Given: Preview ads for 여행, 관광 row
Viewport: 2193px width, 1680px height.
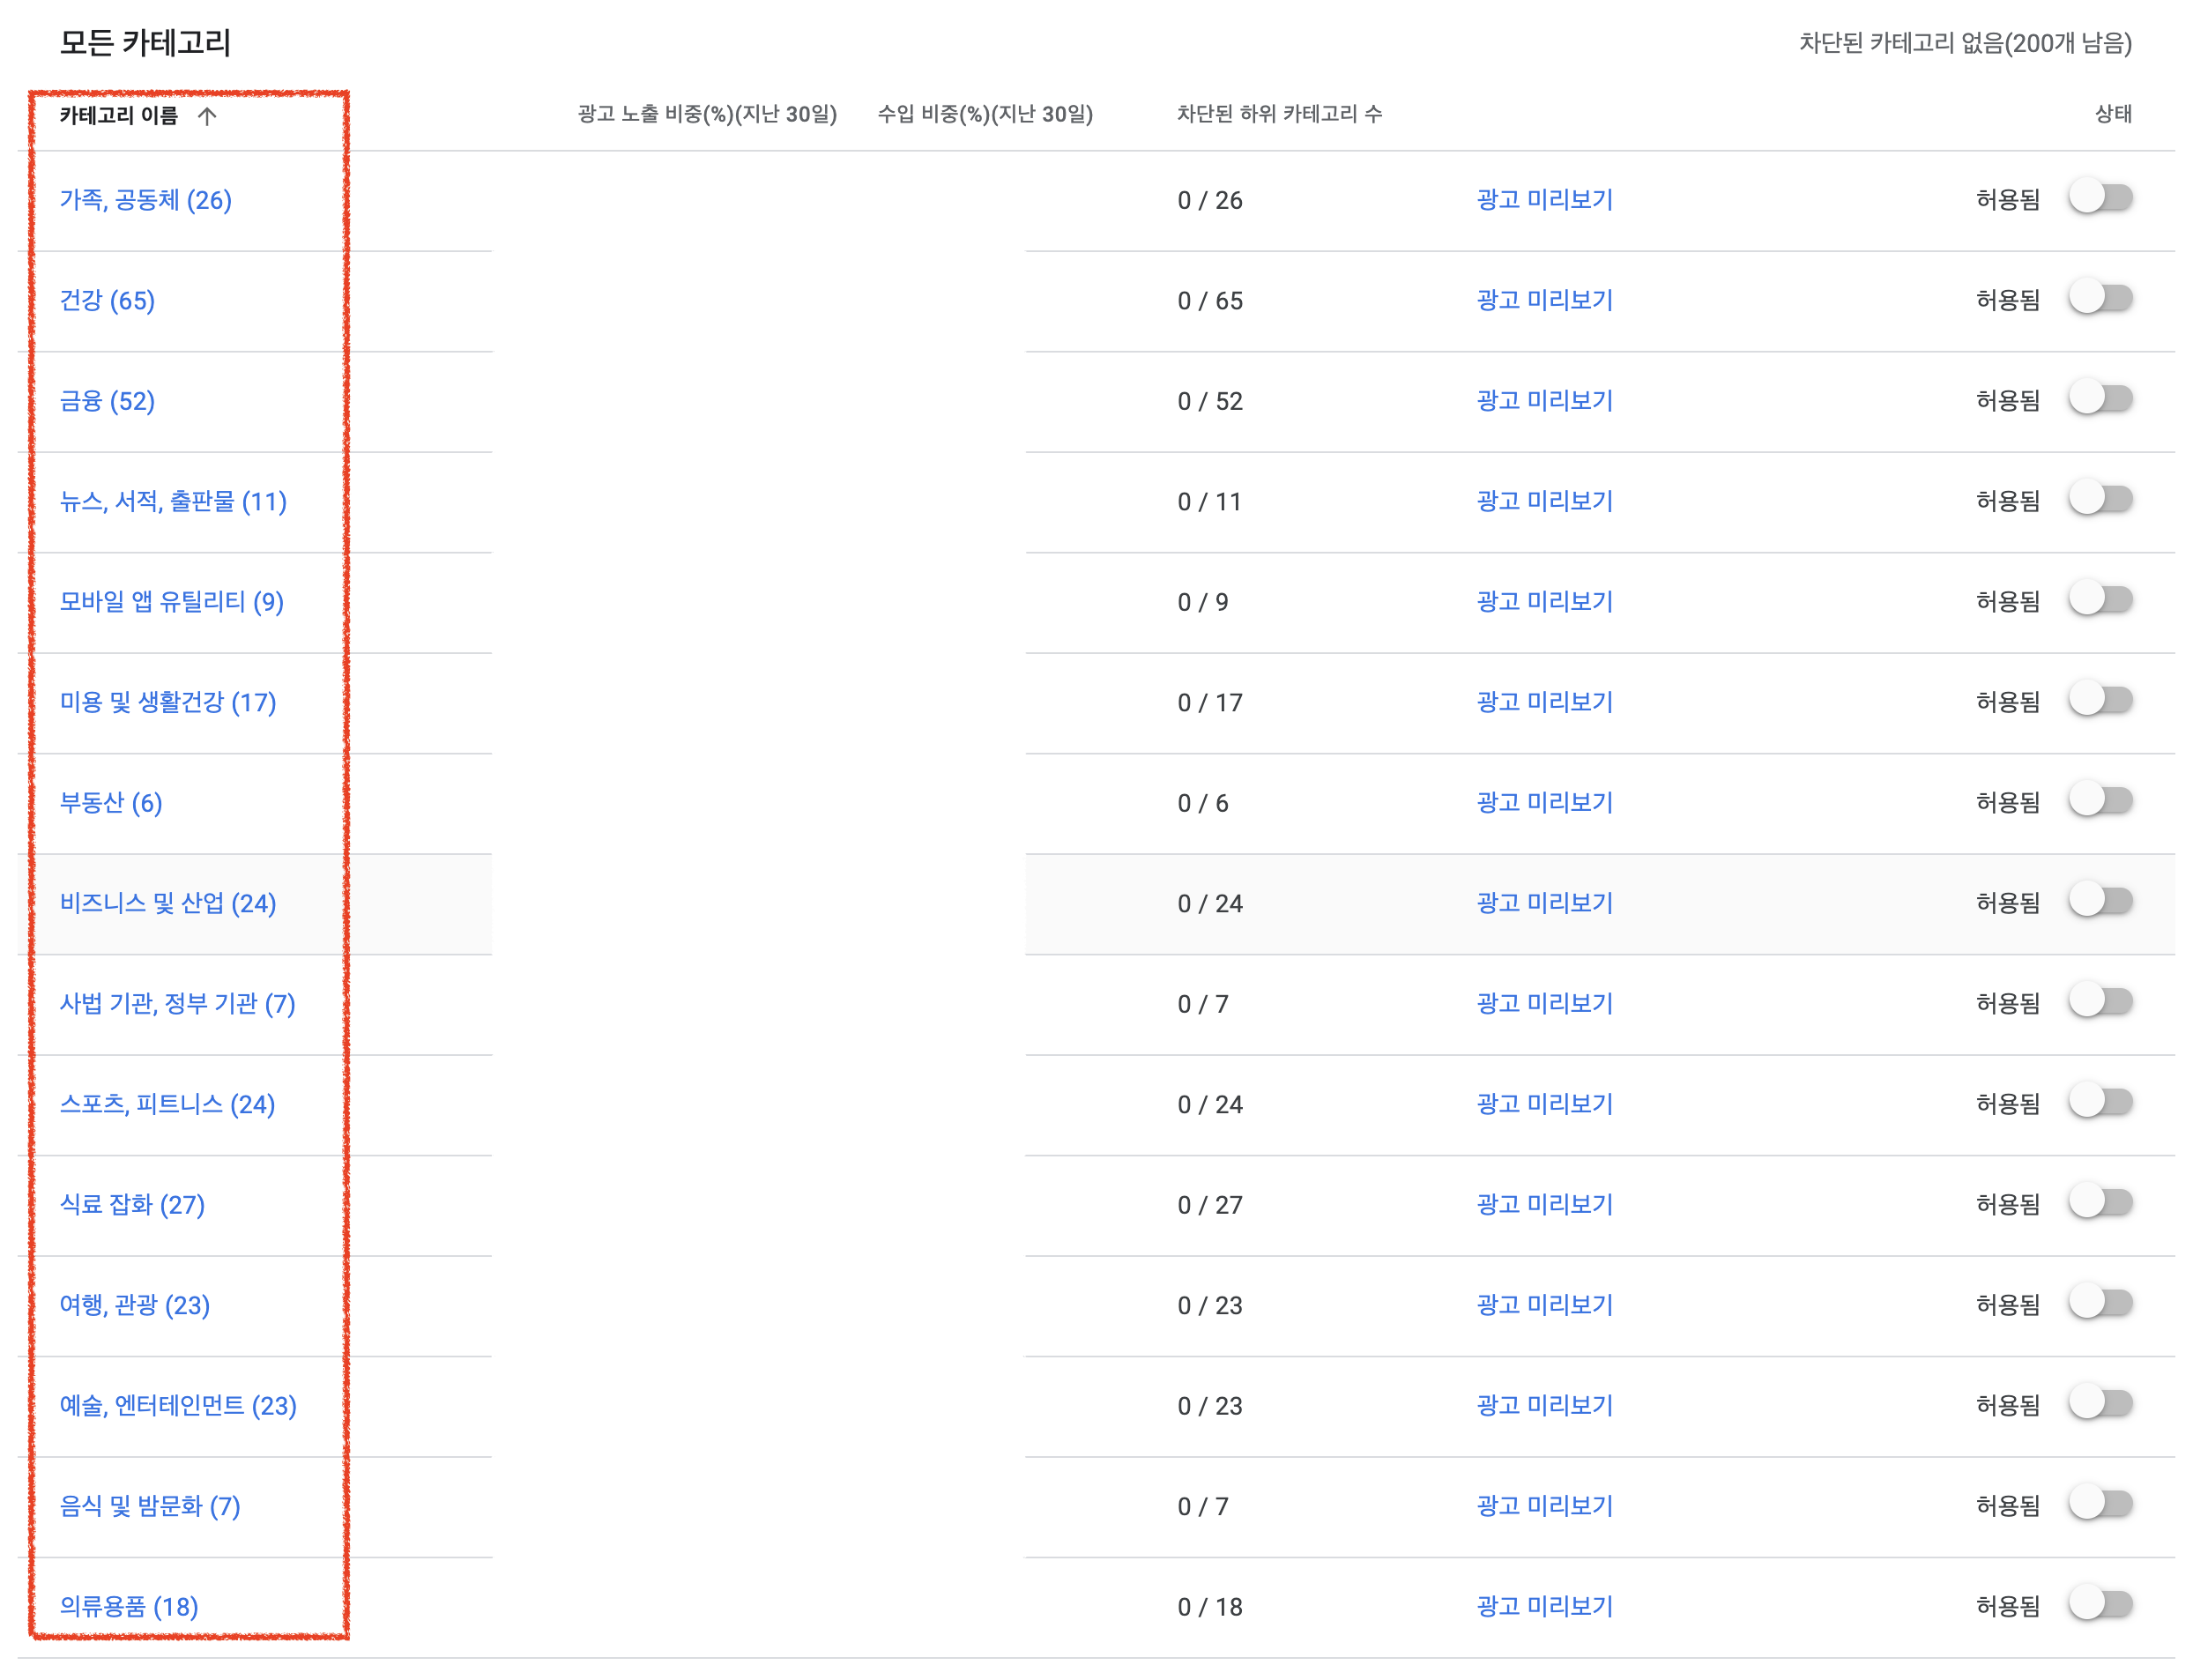Looking at the screenshot, I should click(1544, 1305).
